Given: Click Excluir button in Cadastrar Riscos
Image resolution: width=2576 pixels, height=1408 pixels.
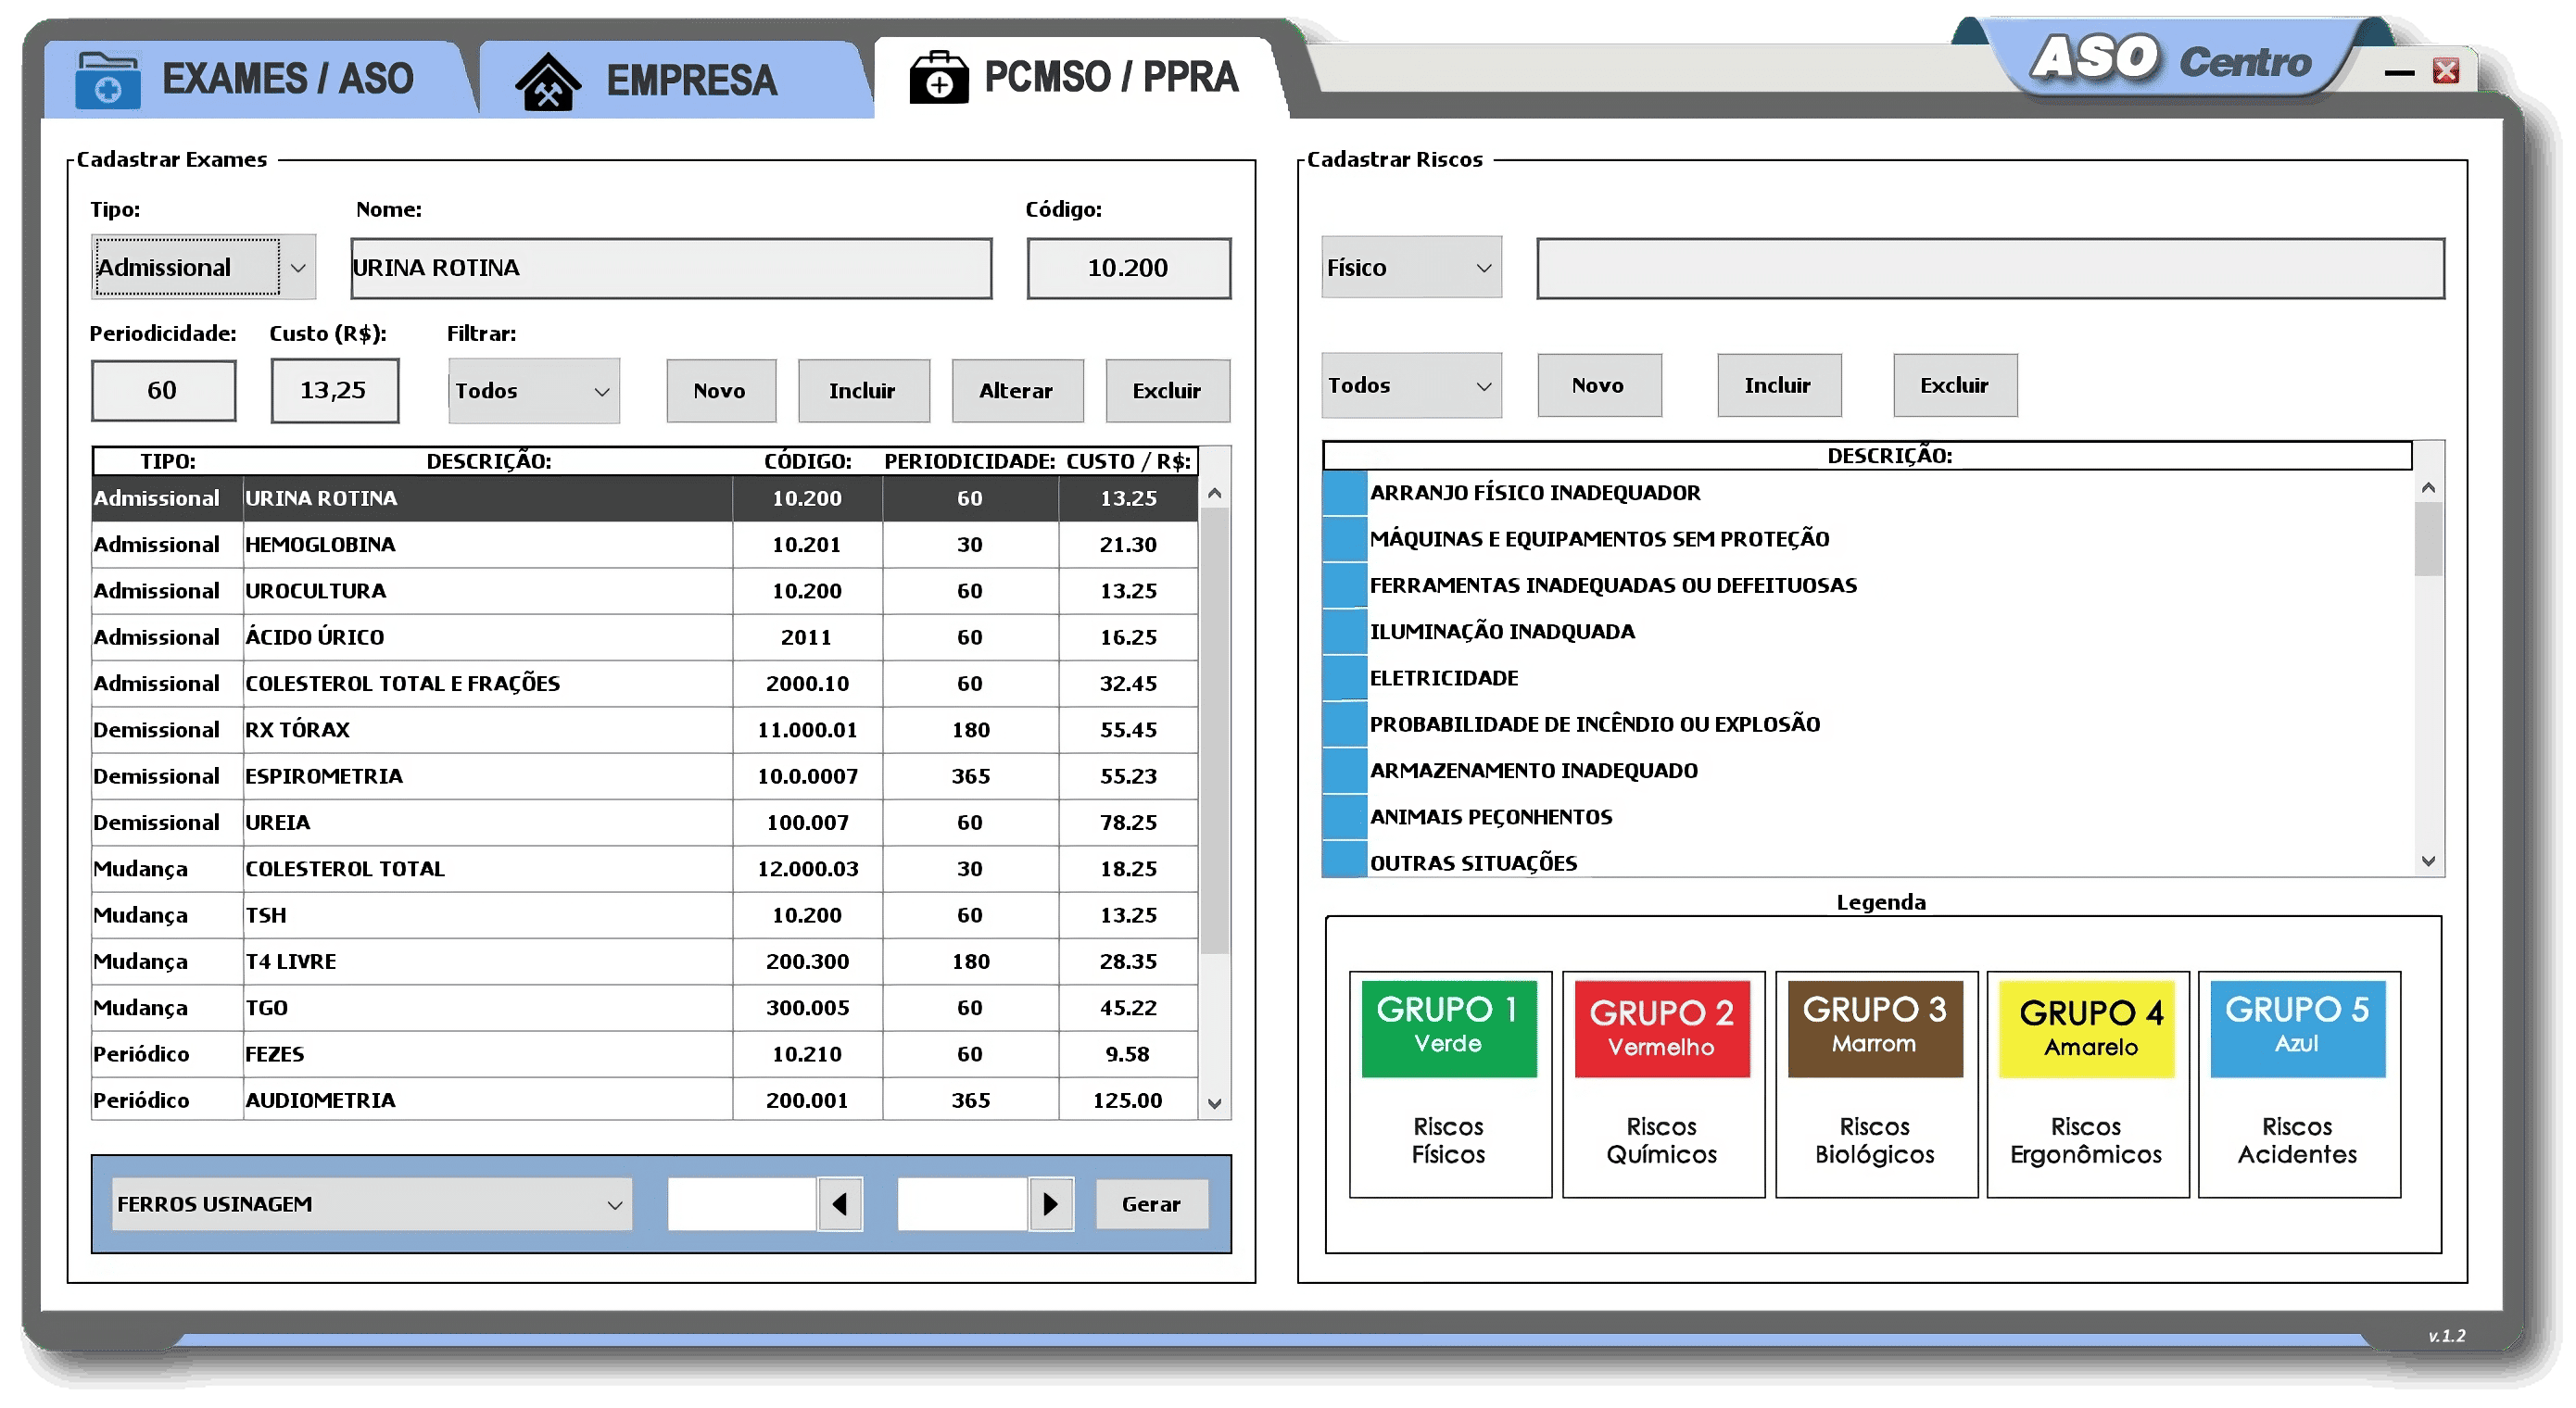Looking at the screenshot, I should (x=1955, y=385).
